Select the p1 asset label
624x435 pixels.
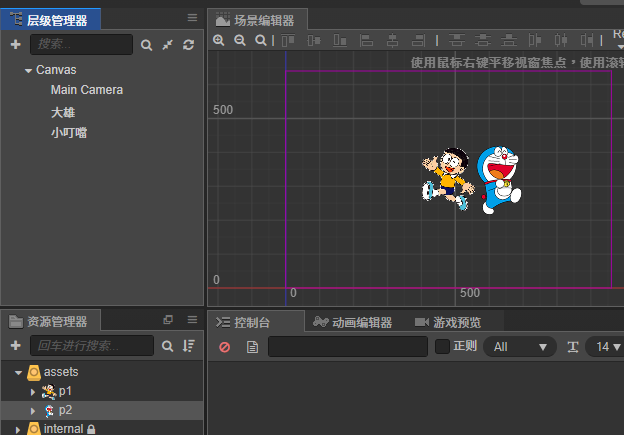tap(65, 391)
